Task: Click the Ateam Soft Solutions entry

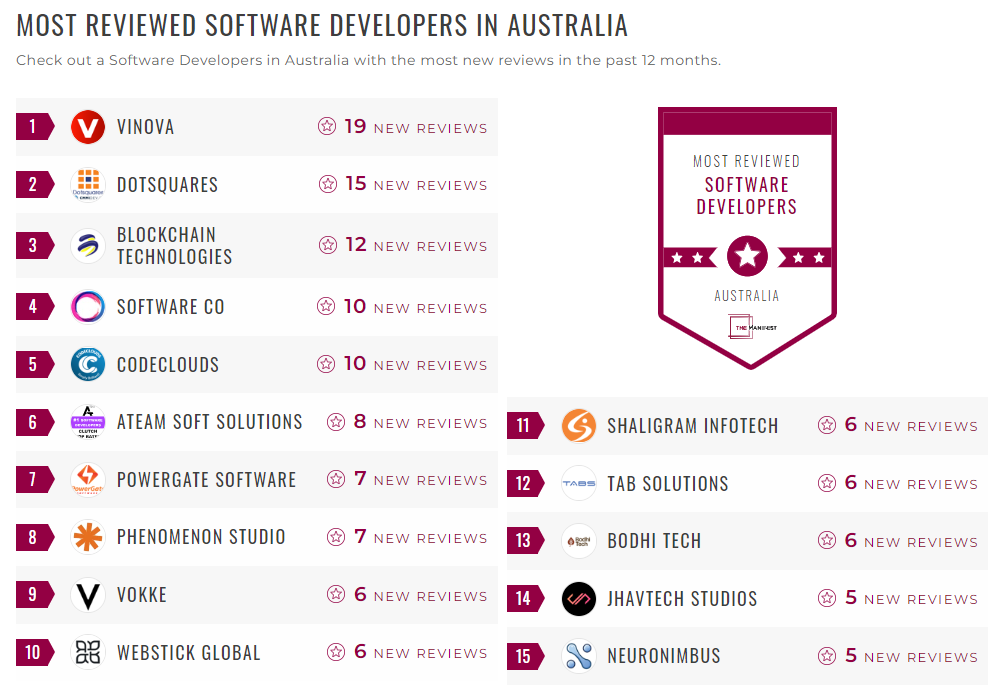Action: pos(210,422)
